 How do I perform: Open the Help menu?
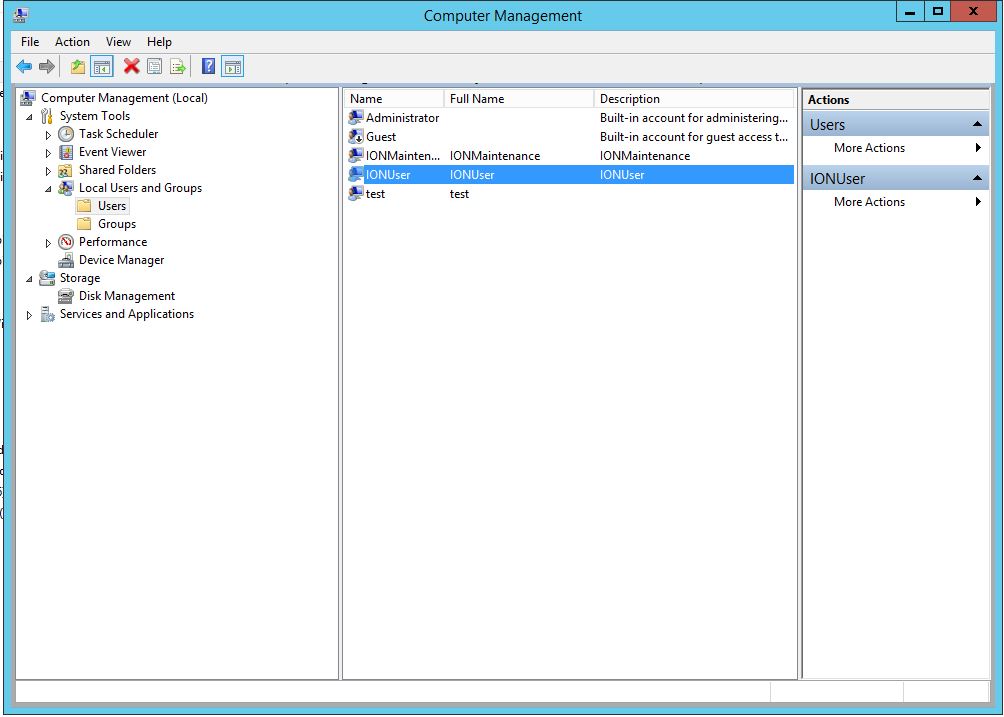[x=159, y=42]
